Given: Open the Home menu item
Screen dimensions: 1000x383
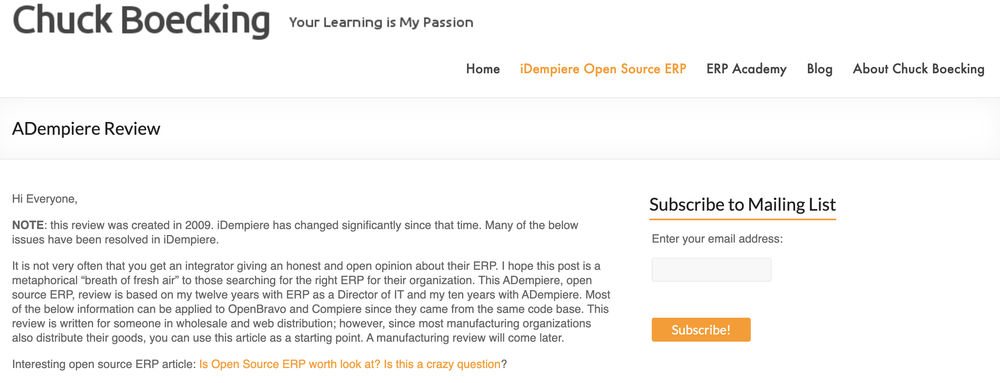Looking at the screenshot, I should [x=483, y=69].
